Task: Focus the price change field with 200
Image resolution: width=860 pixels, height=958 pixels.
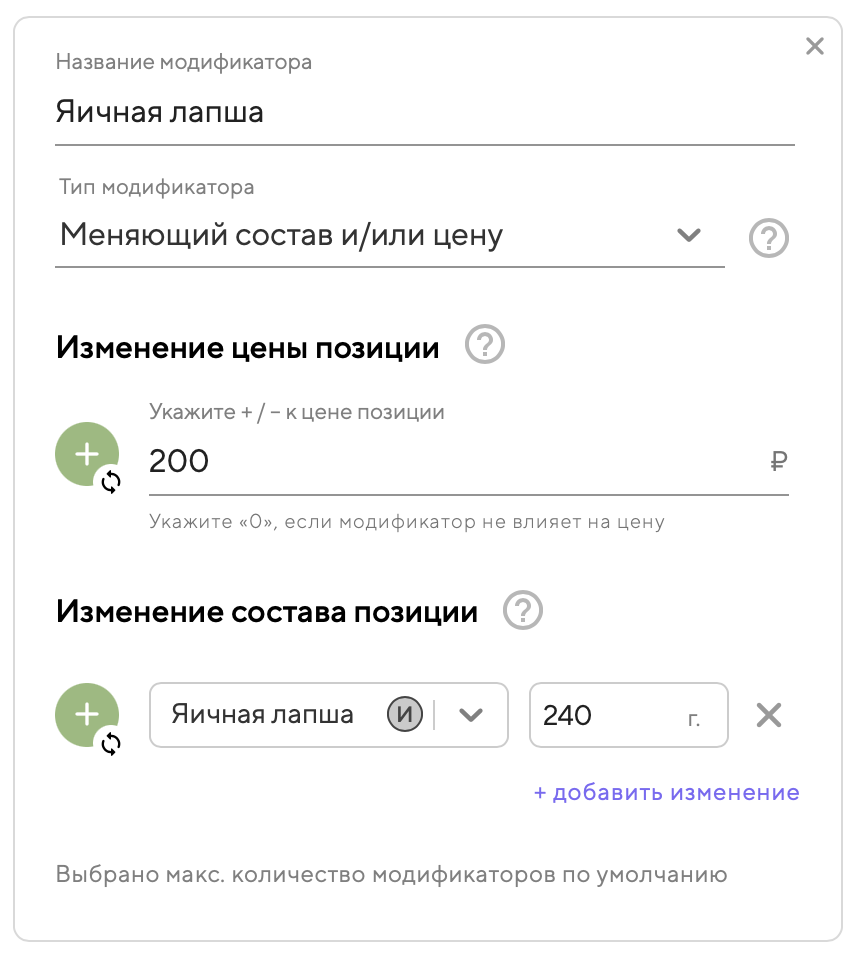Action: tap(450, 461)
